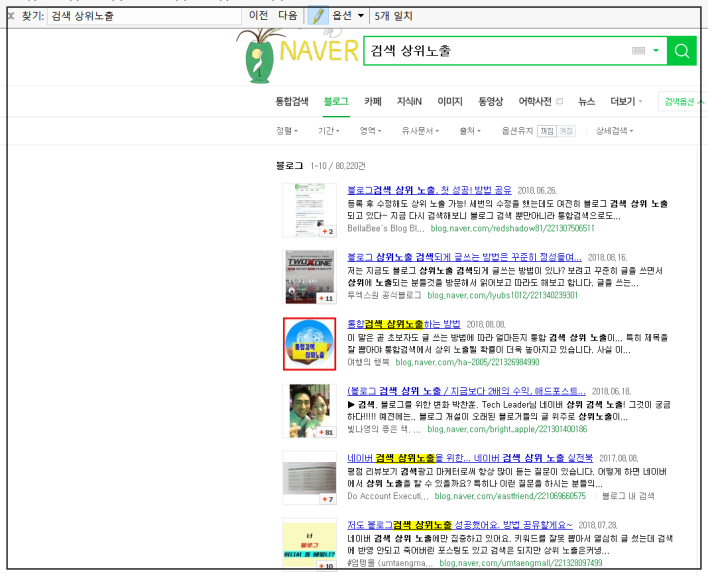Viewport: 708px width, 576px height.
Task: Open the ha-2005 blog URL link
Action: click(x=467, y=362)
